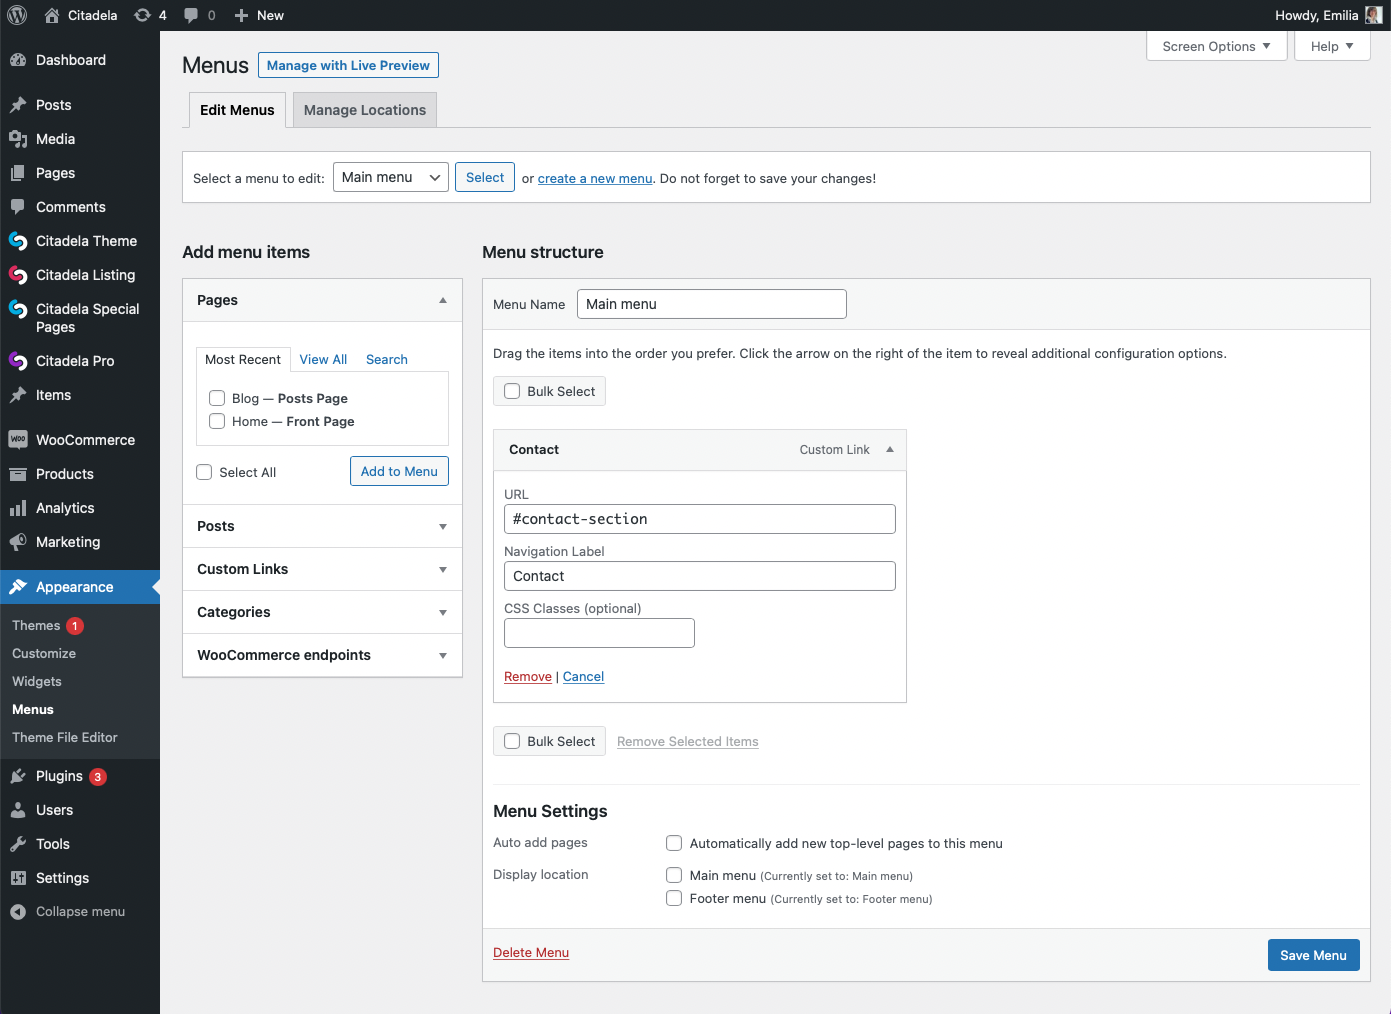Click the Citadela Listing logo icon
The height and width of the screenshot is (1014, 1391).
[18, 275]
